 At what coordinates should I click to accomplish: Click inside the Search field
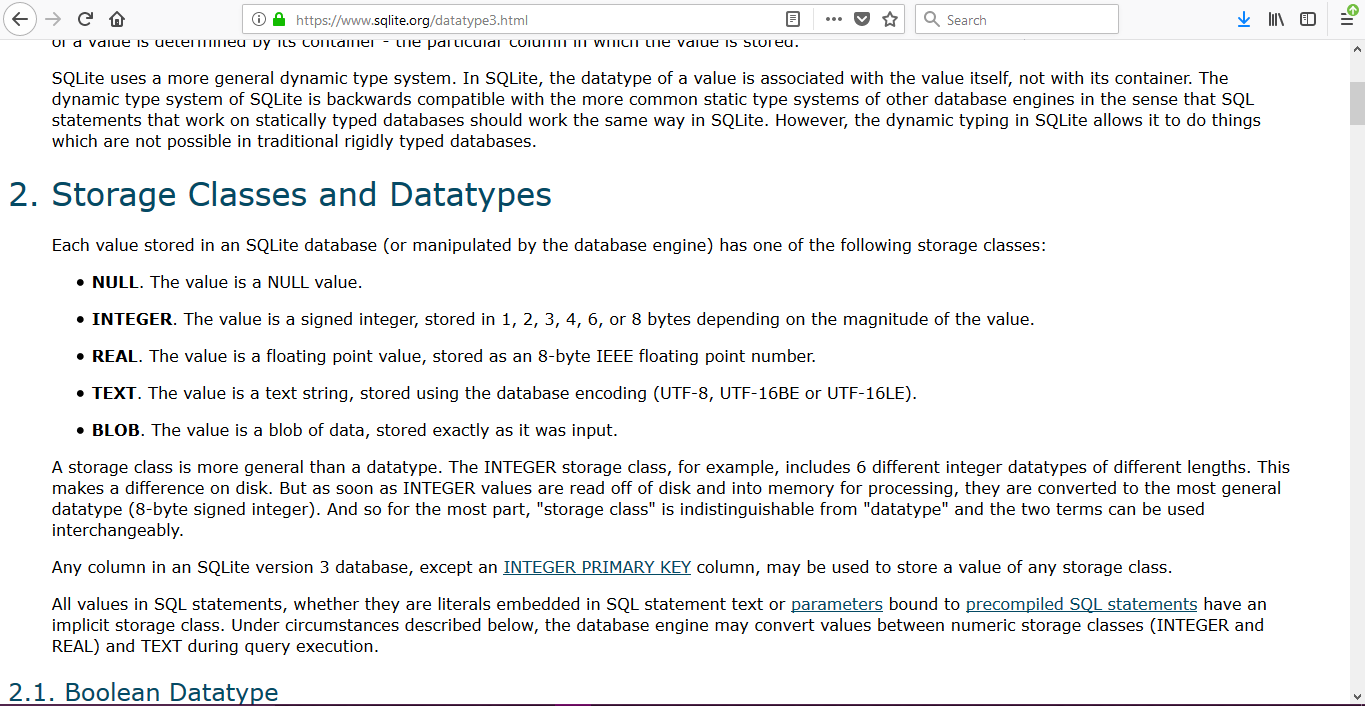click(1015, 19)
